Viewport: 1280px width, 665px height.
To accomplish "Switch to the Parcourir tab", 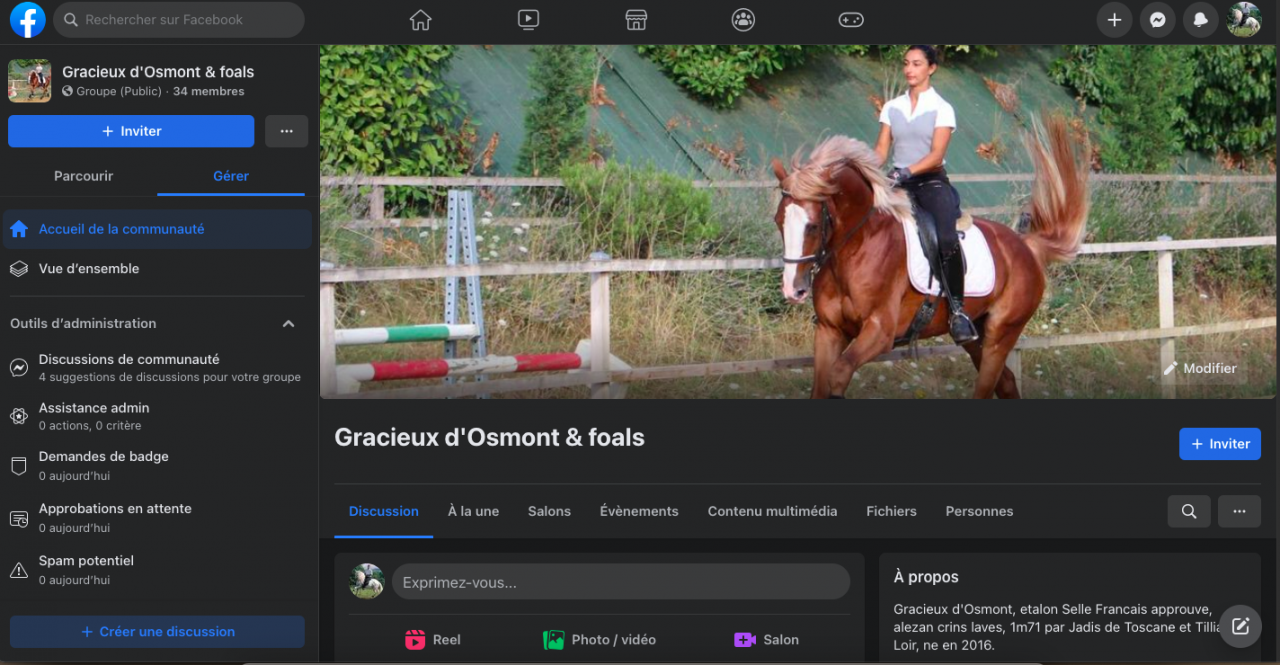I will (83, 176).
